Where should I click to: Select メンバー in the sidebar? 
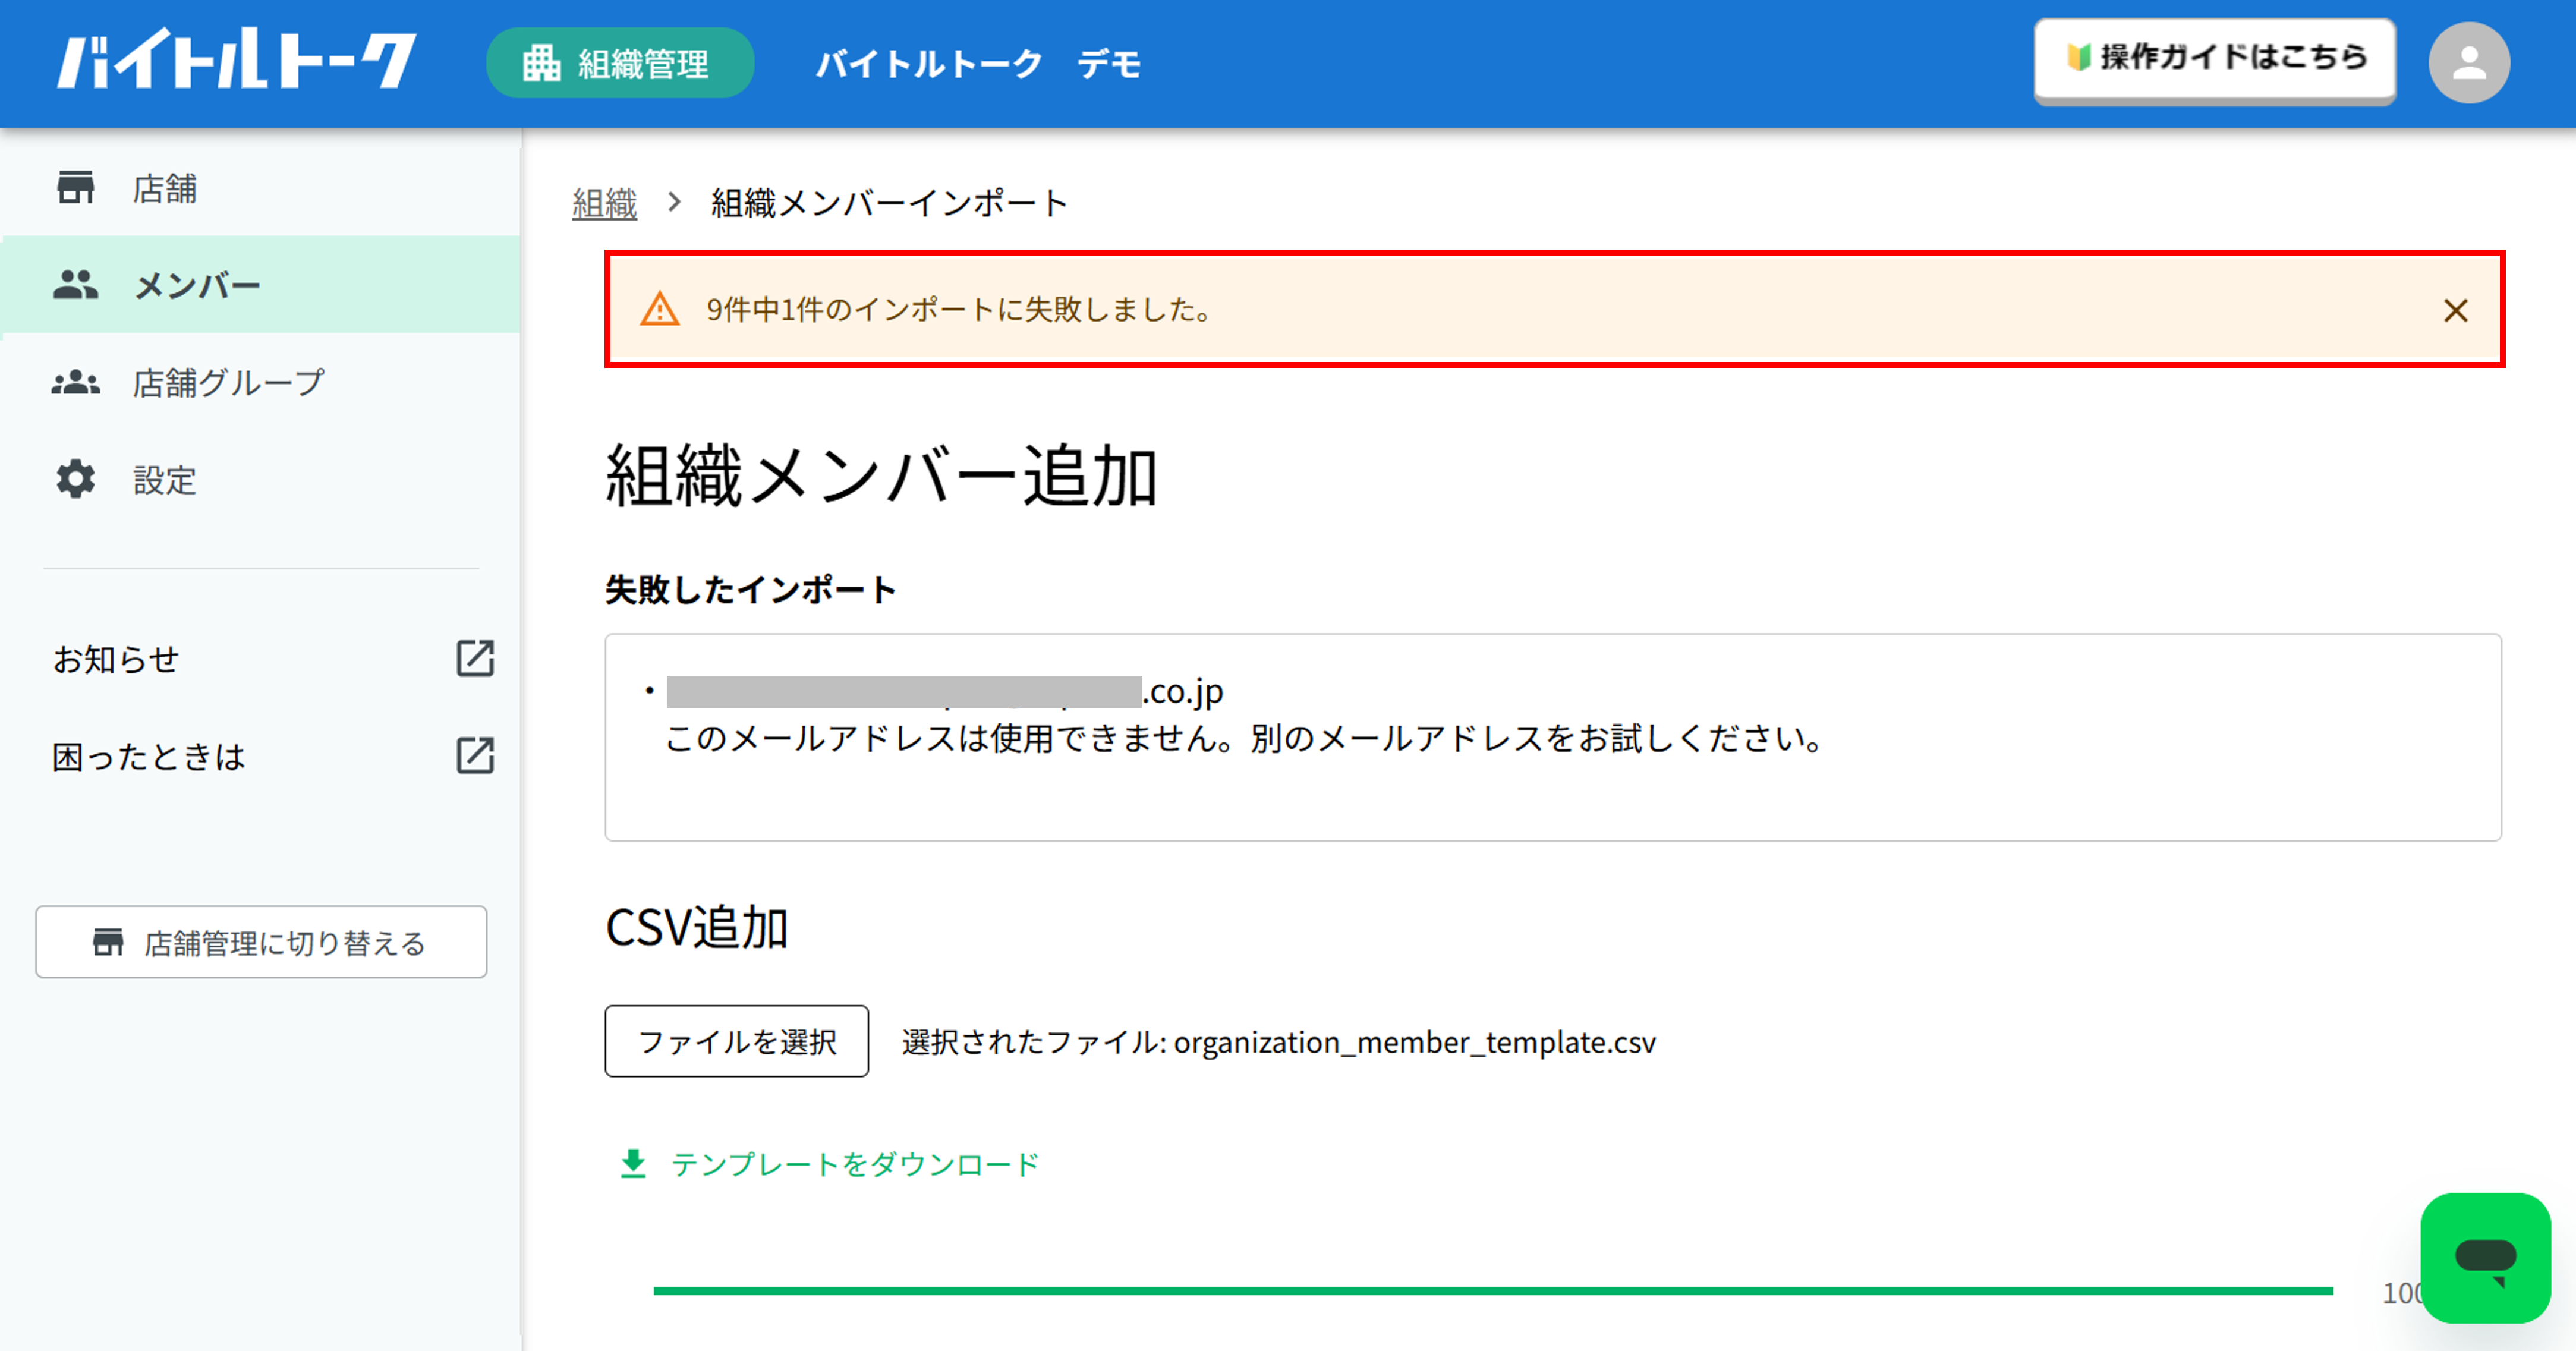click(260, 285)
